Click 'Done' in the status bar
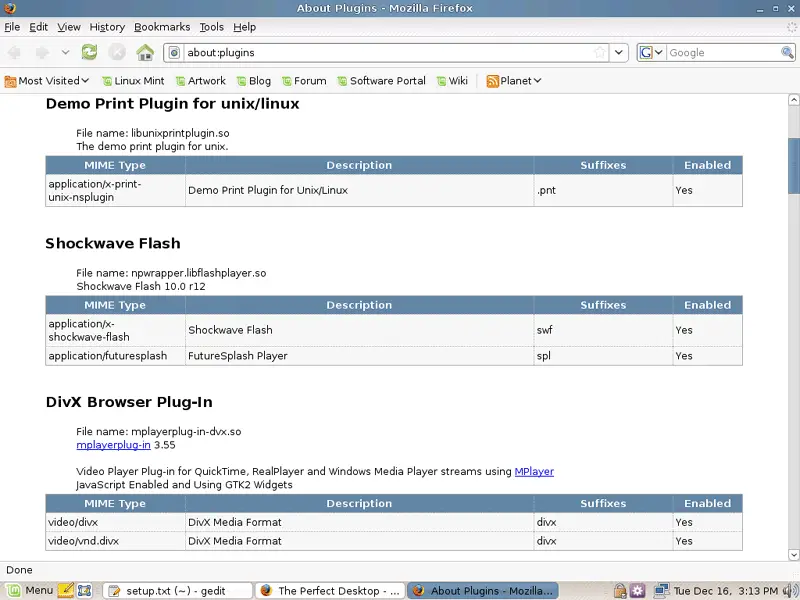Viewport: 800px width, 600px height. pyautogui.click(x=19, y=570)
